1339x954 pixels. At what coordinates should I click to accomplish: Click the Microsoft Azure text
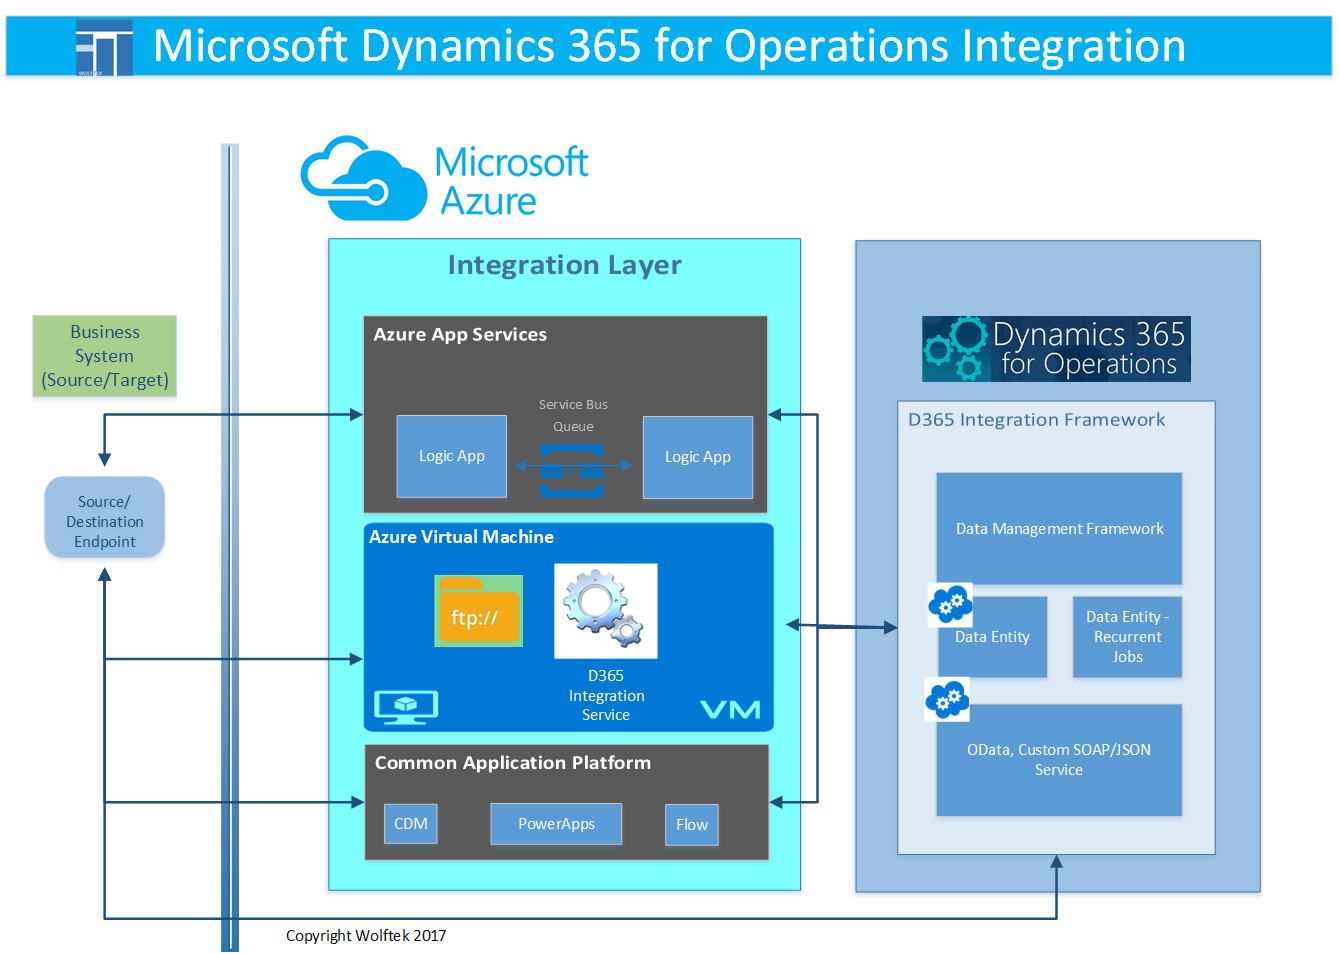point(512,181)
